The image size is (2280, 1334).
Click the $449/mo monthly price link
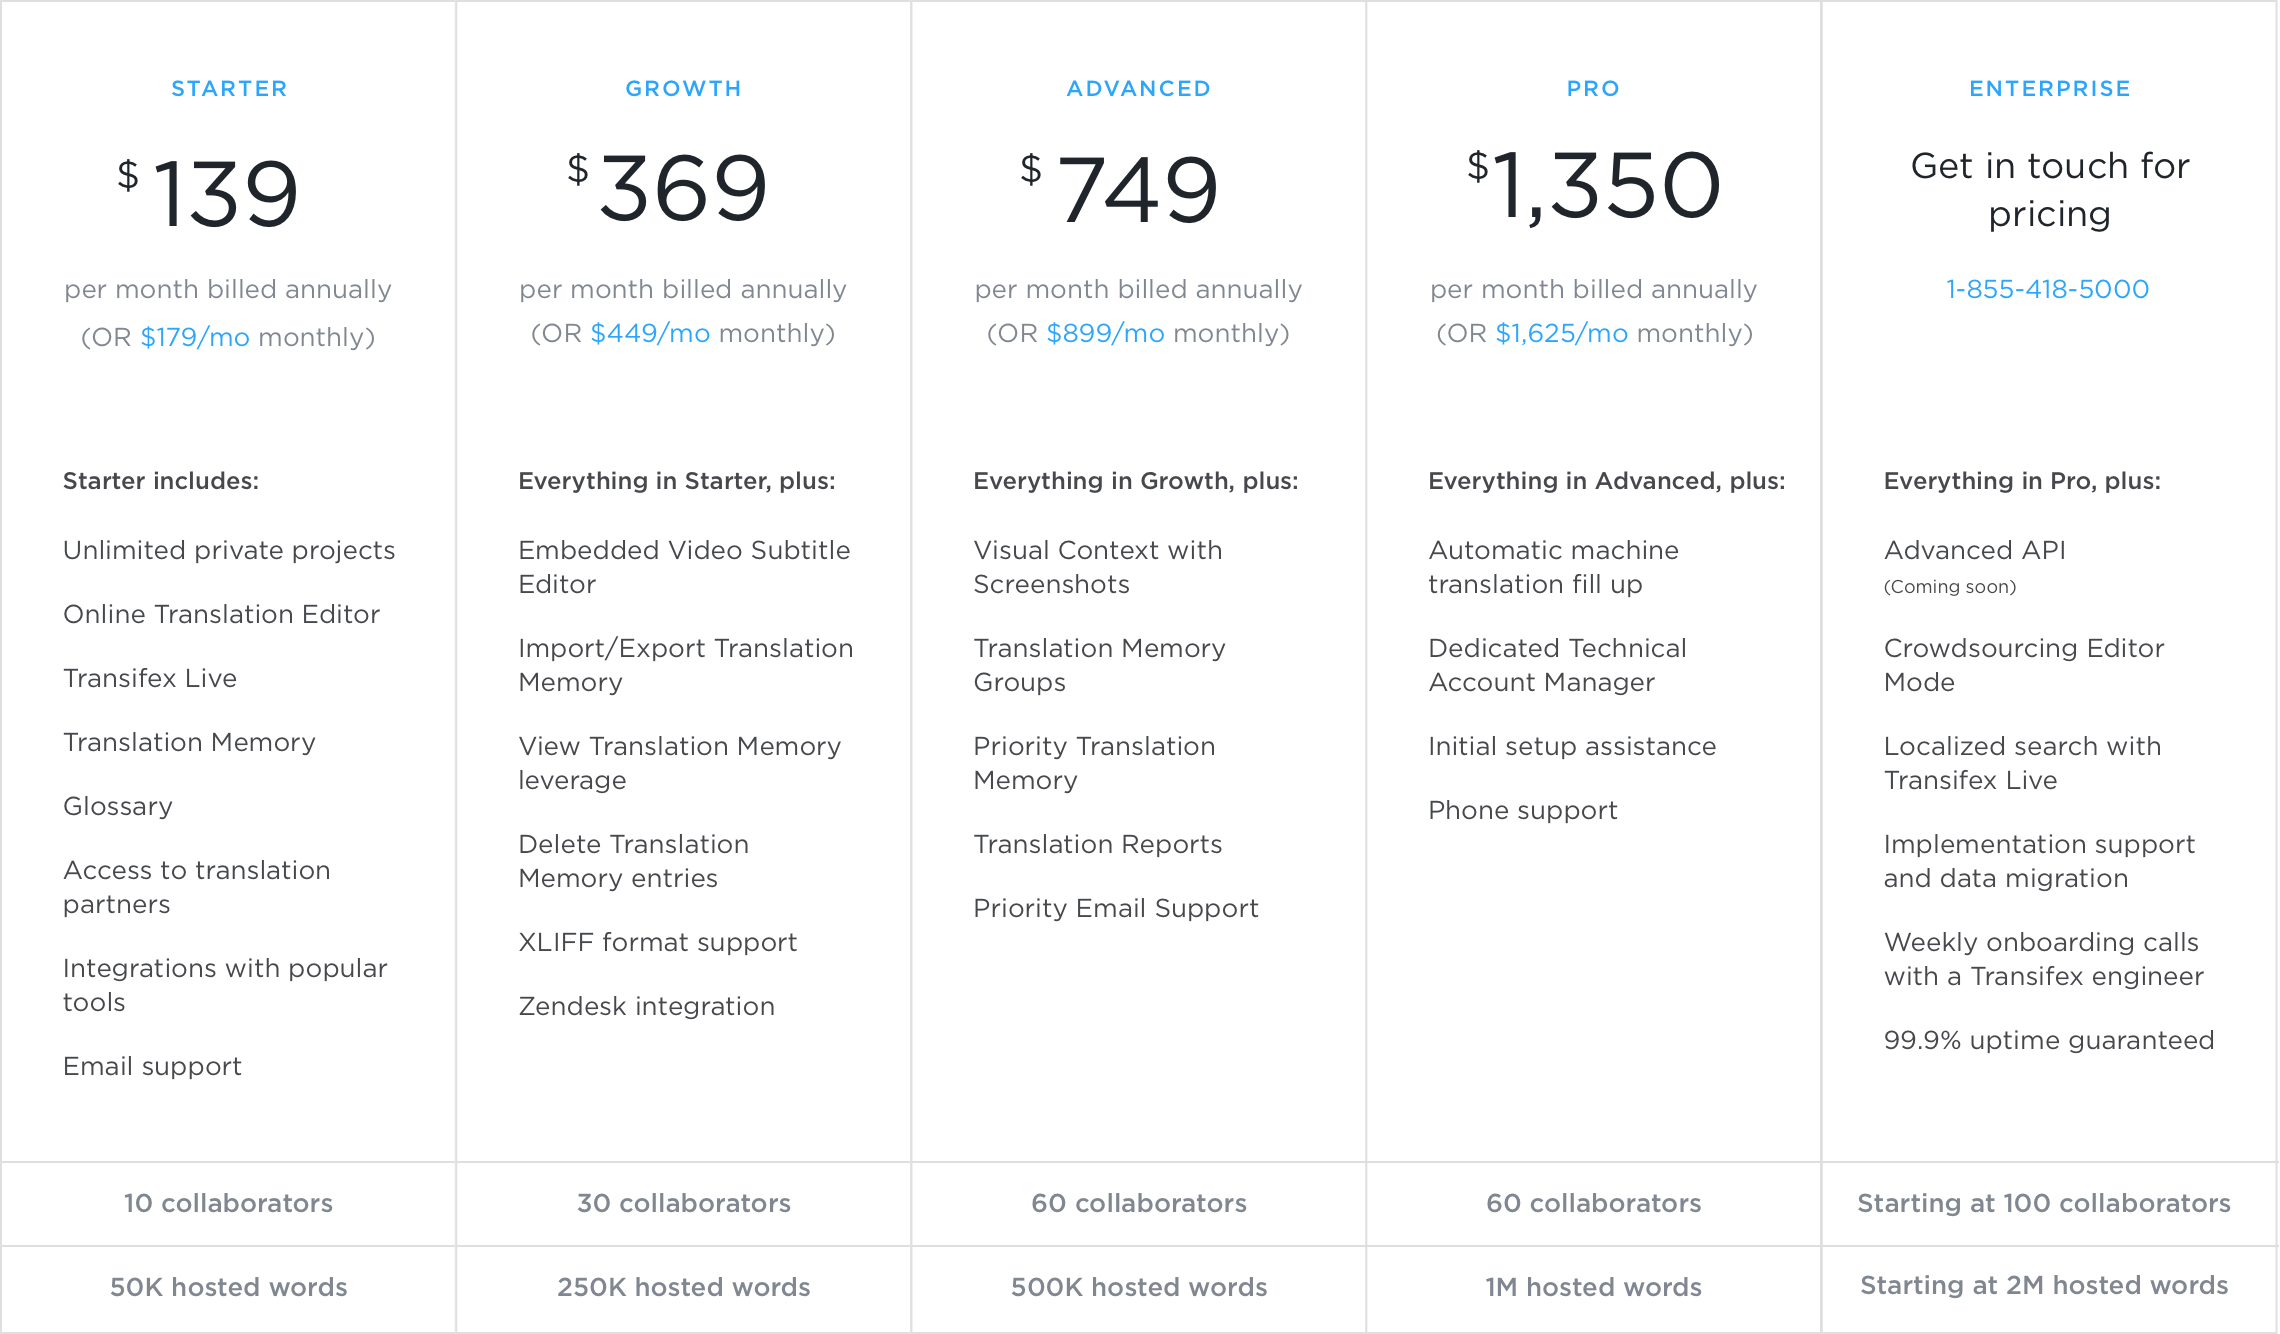[650, 333]
